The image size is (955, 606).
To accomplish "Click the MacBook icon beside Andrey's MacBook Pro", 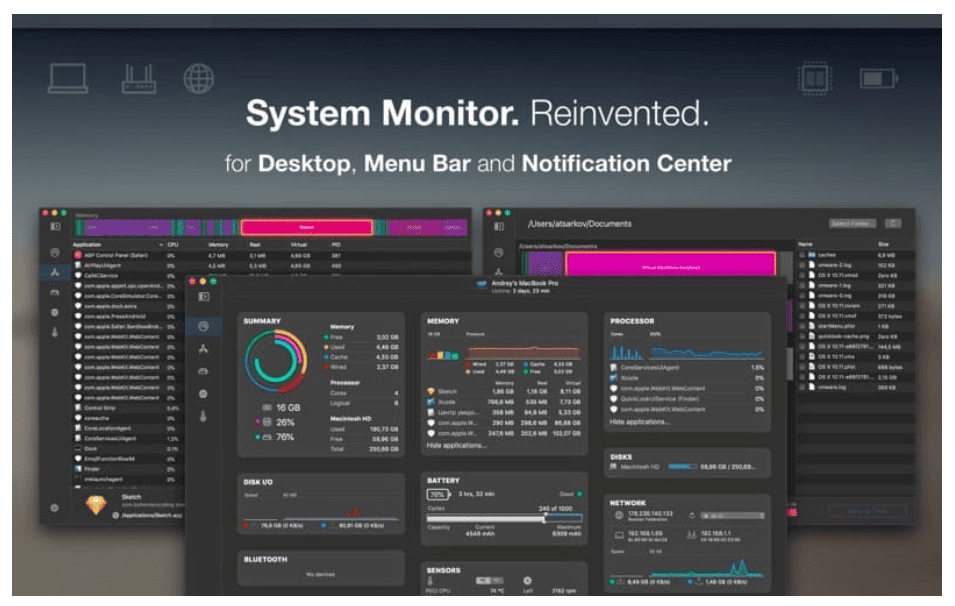I will tap(482, 284).
